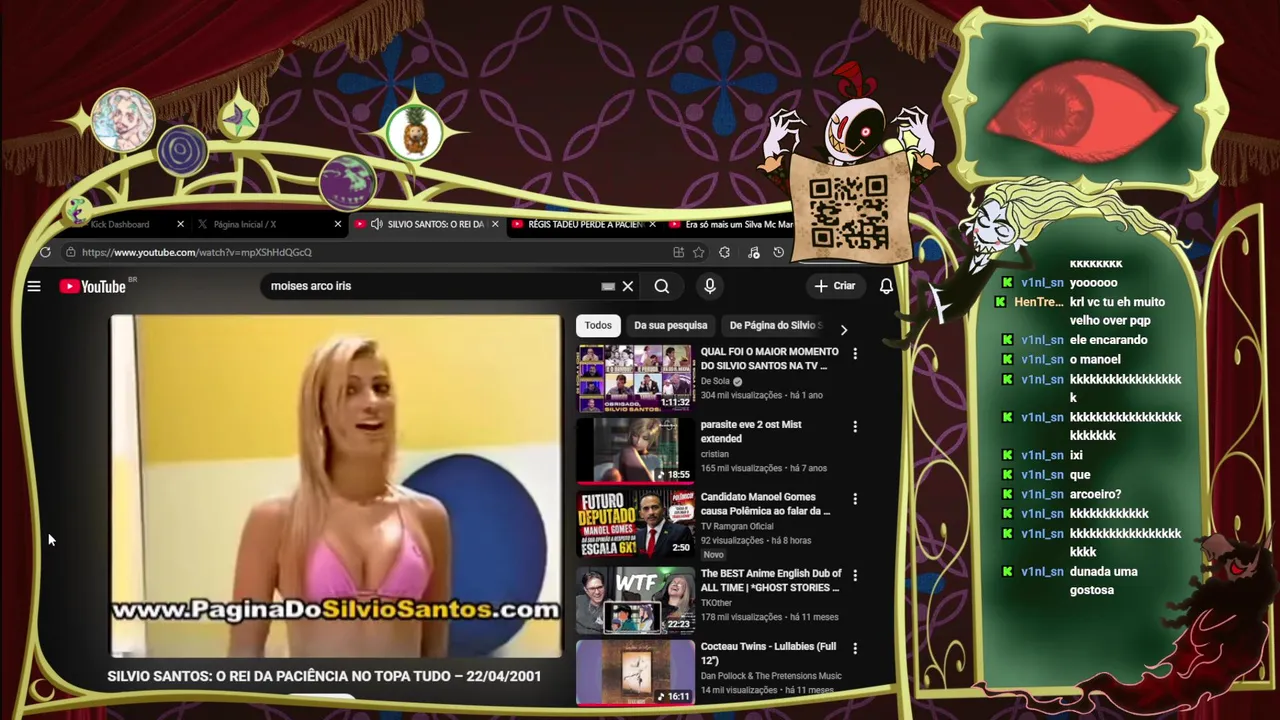Image resolution: width=1280 pixels, height=720 pixels.
Task: Switch to the Era só mais um Silva tab
Action: [x=731, y=224]
